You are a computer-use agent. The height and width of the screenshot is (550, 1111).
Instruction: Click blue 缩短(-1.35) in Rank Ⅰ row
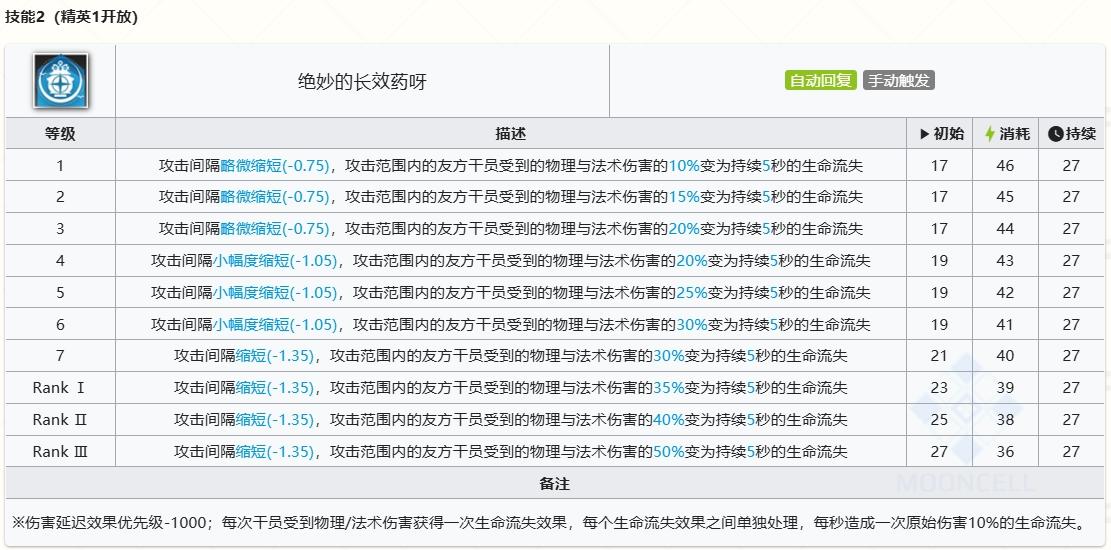275,388
